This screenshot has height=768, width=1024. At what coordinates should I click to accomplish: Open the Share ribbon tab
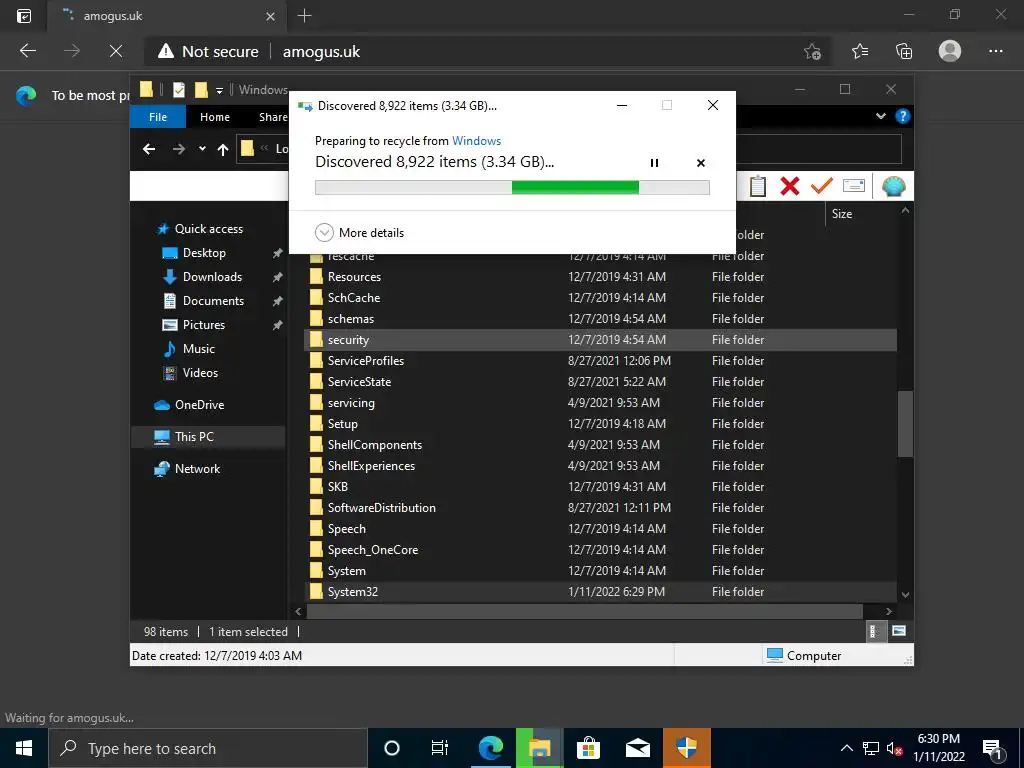point(272,117)
